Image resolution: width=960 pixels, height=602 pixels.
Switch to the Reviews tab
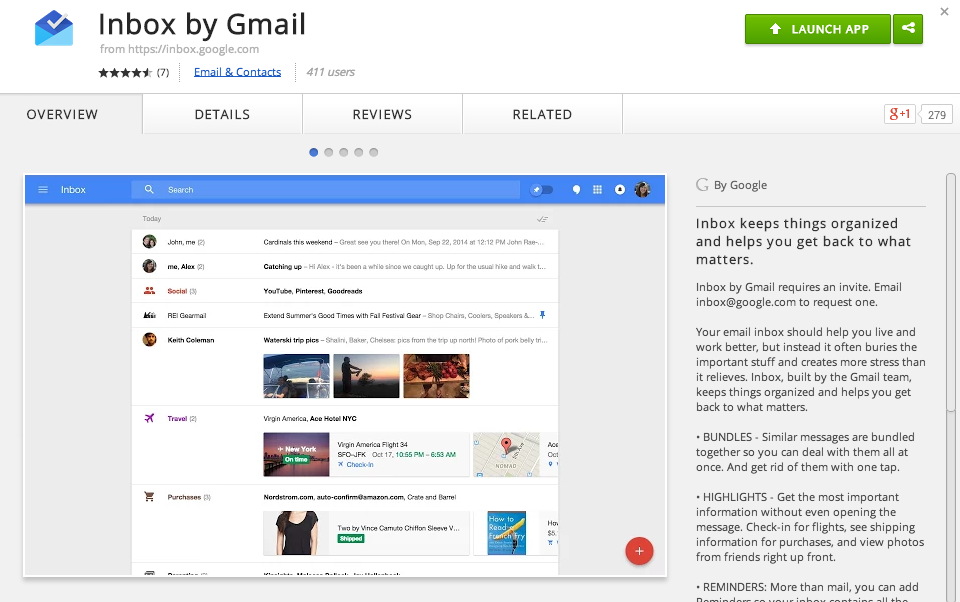[382, 114]
